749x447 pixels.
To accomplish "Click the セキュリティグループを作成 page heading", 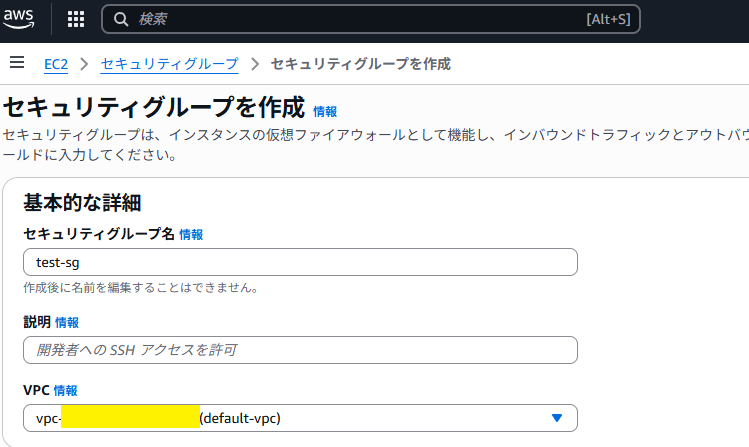I will (154, 108).
